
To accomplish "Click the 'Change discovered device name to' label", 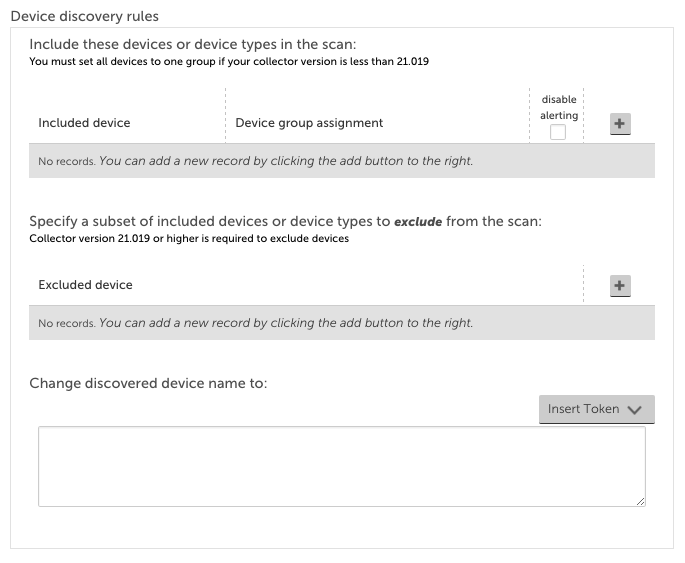I will tap(148, 383).
